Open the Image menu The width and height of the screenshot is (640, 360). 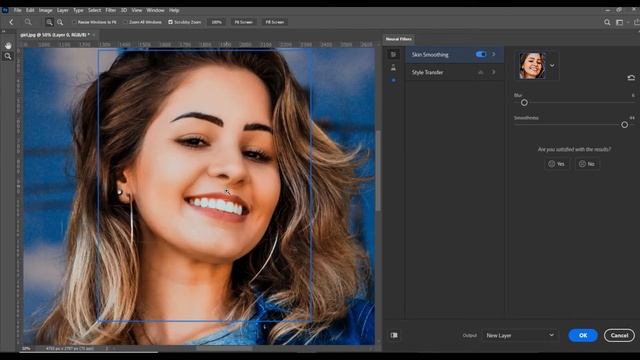pyautogui.click(x=45, y=10)
